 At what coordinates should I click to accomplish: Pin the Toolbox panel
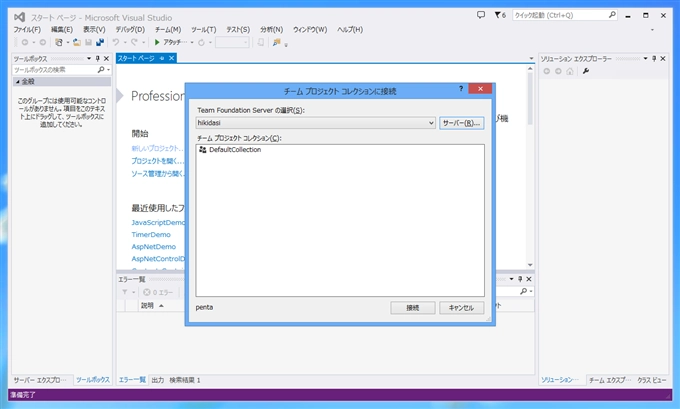(x=98, y=59)
